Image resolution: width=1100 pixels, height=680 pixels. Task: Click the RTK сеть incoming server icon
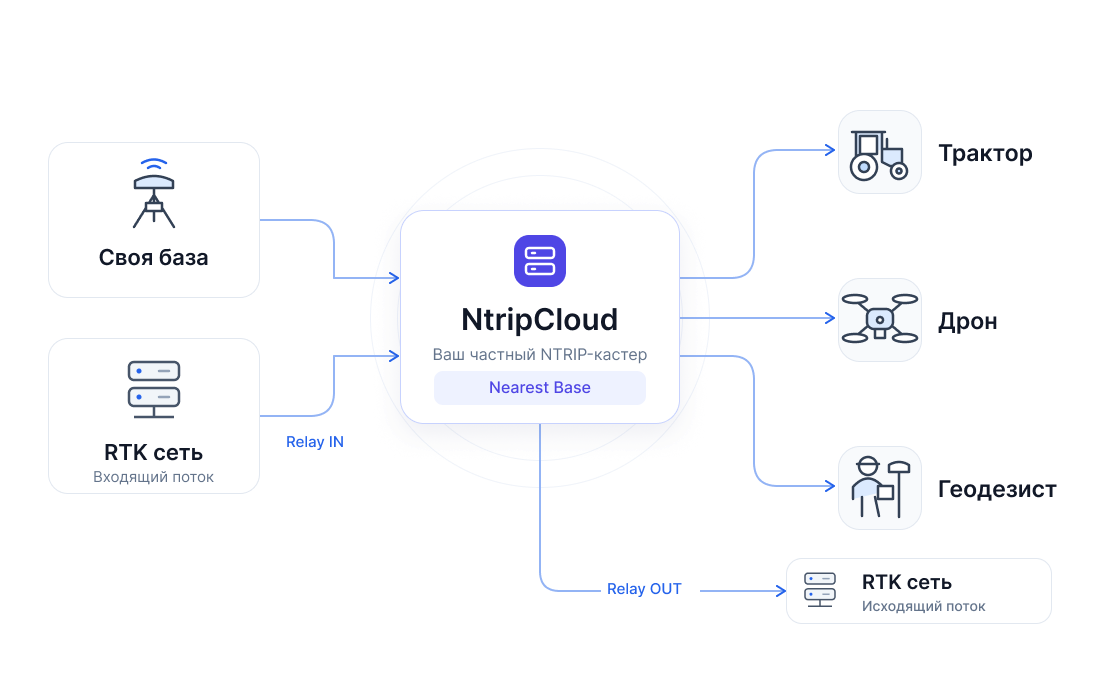tap(154, 389)
